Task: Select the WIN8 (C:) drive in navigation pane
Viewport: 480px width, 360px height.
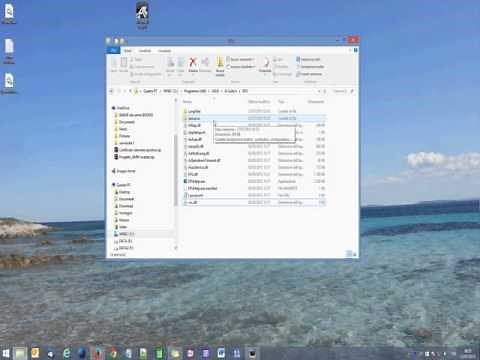Action: (x=126, y=234)
